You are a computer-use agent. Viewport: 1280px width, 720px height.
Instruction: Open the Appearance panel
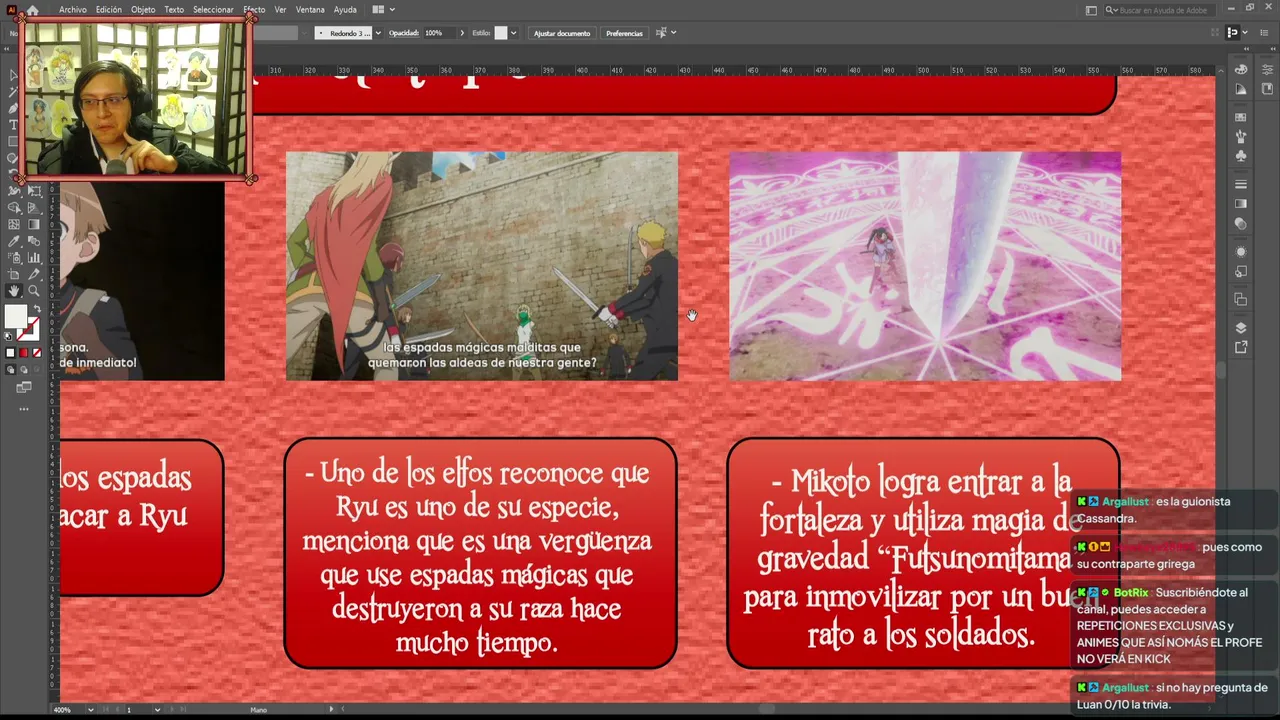[x=1241, y=252]
